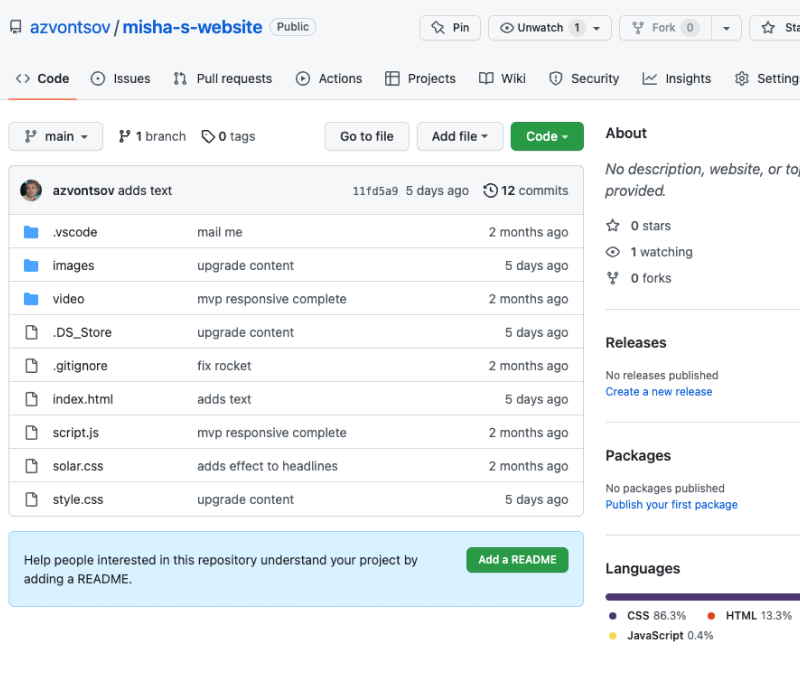
Task: Pin this repository
Action: click(x=450, y=28)
